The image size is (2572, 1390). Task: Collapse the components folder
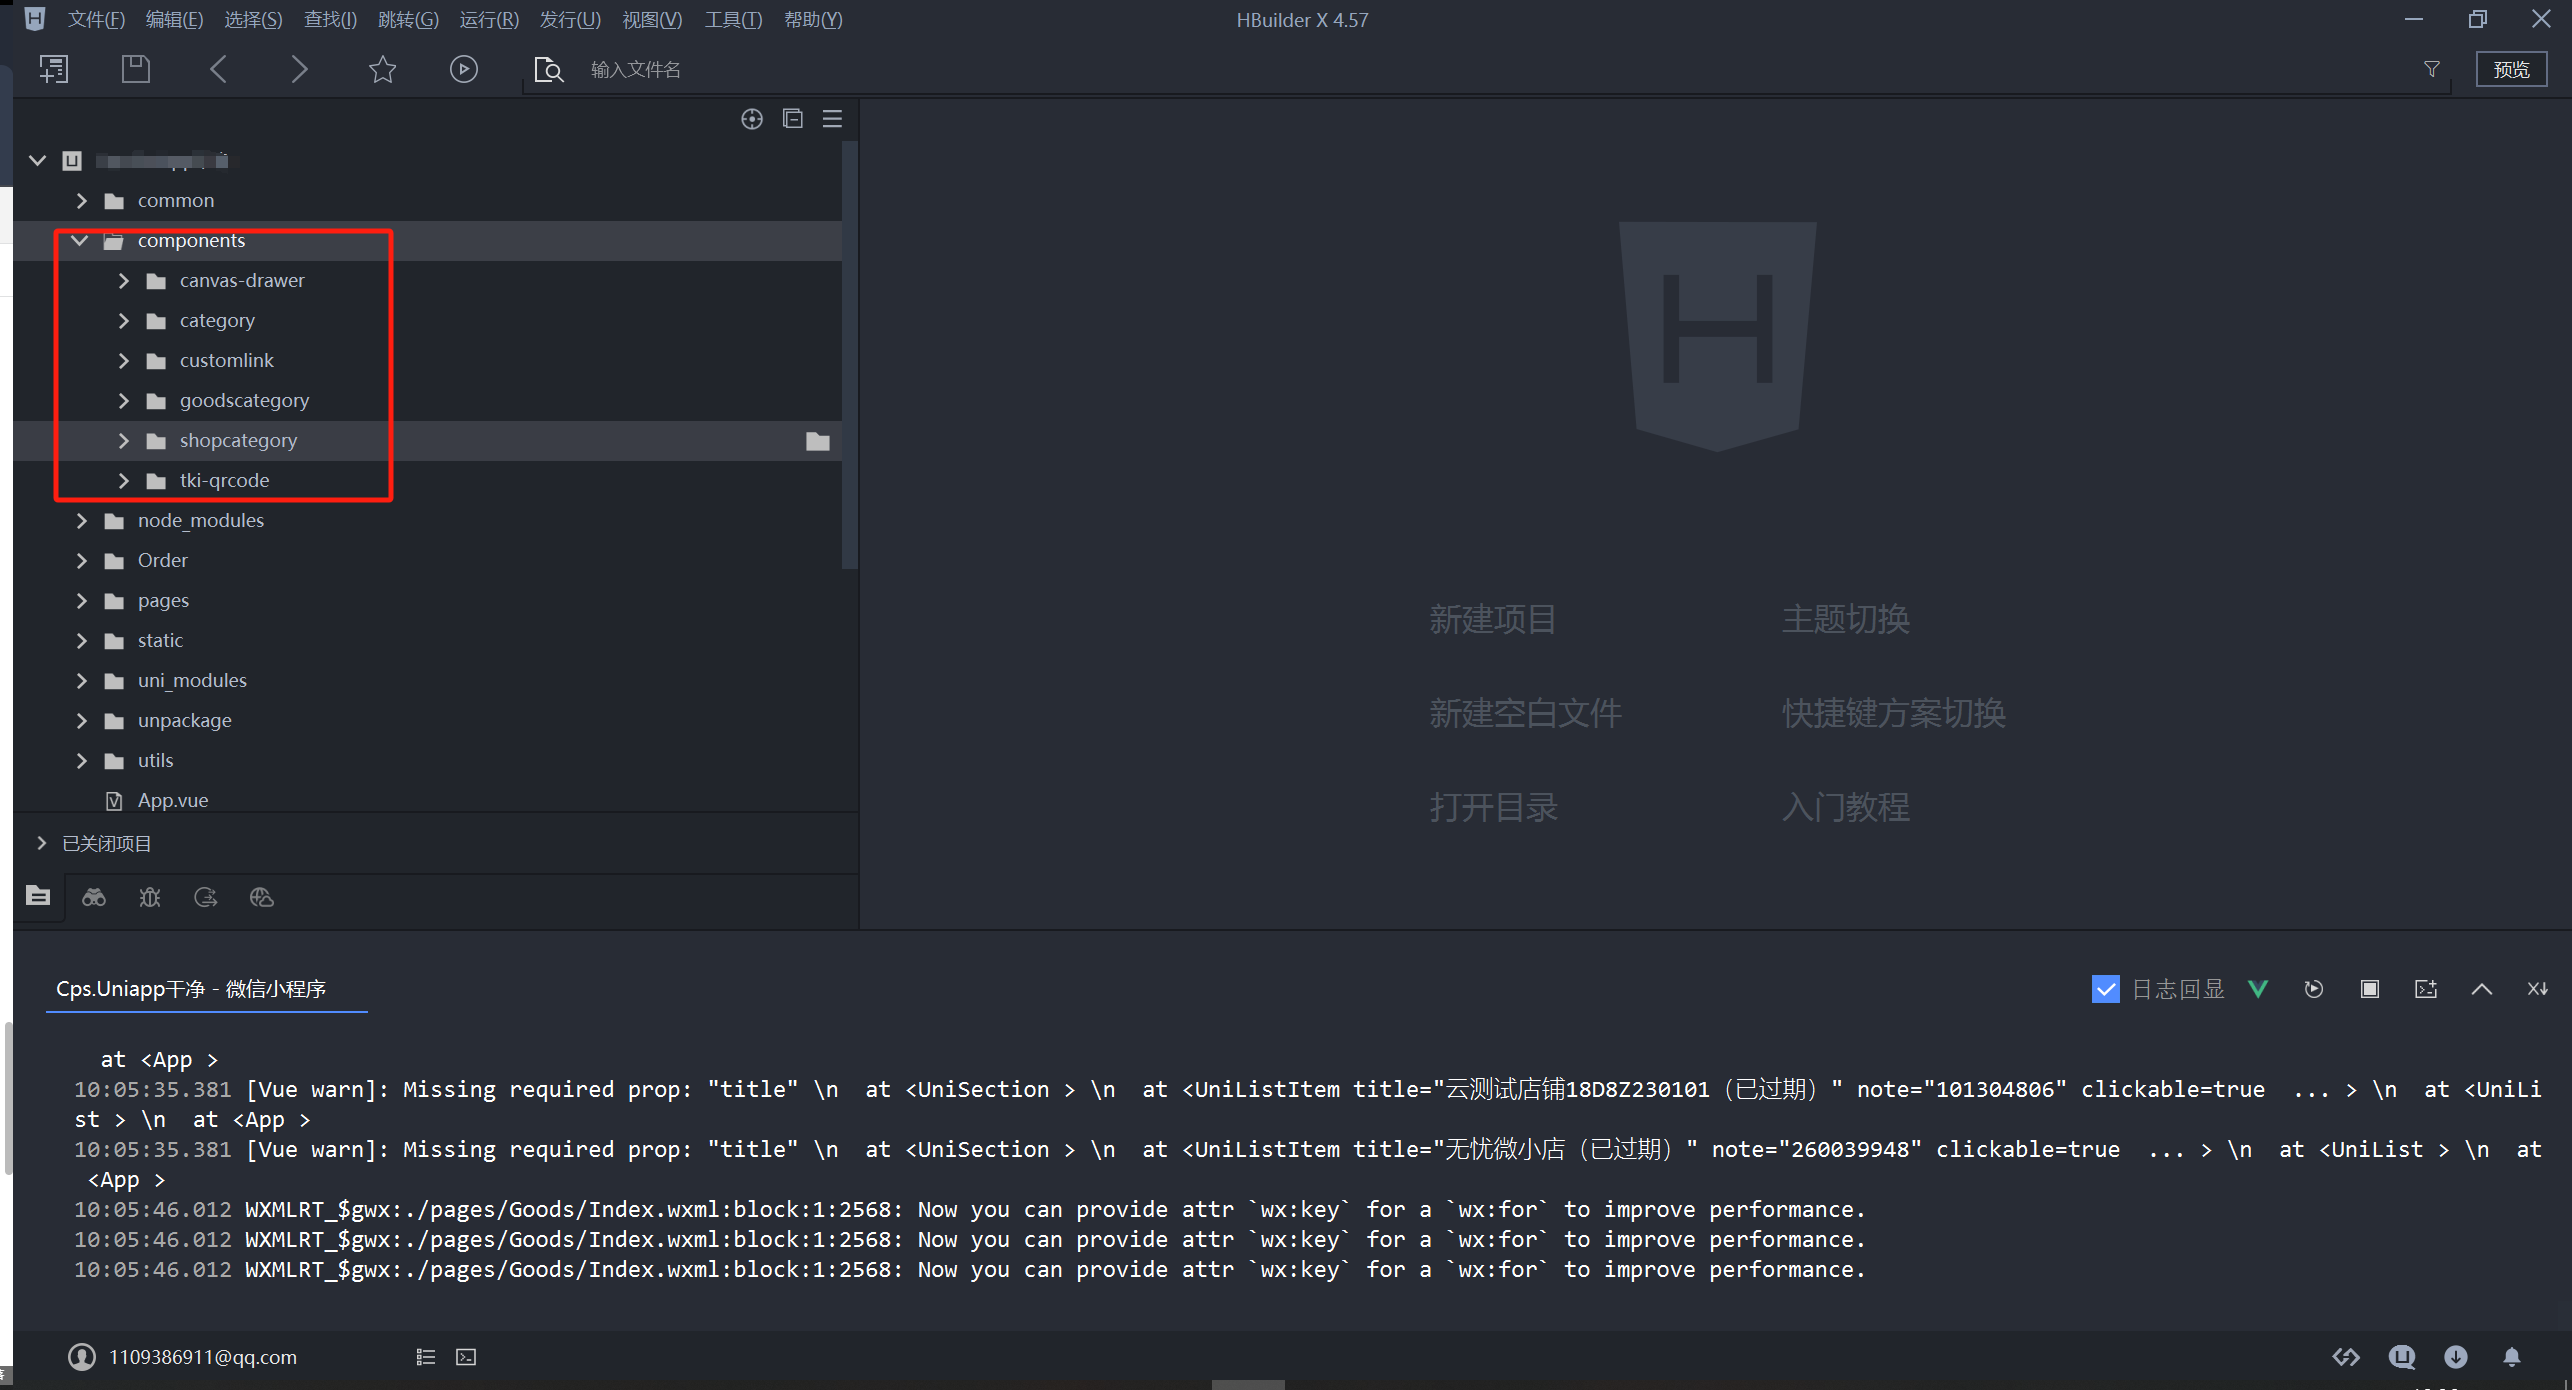pyautogui.click(x=80, y=240)
